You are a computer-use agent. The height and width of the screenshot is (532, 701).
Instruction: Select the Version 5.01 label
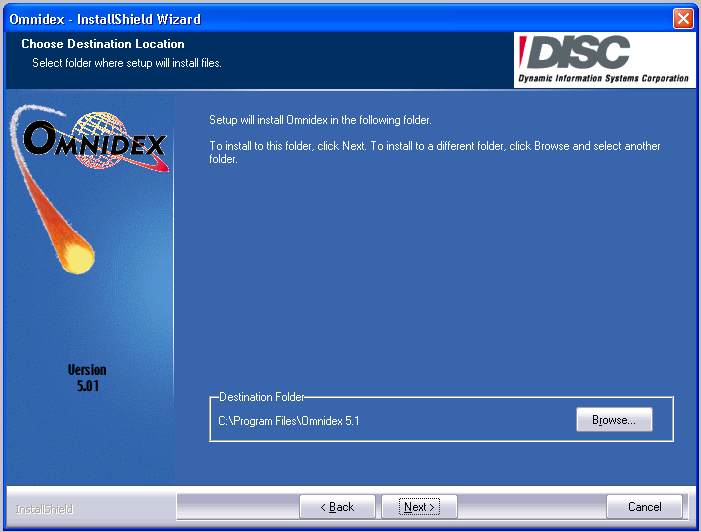tap(87, 378)
